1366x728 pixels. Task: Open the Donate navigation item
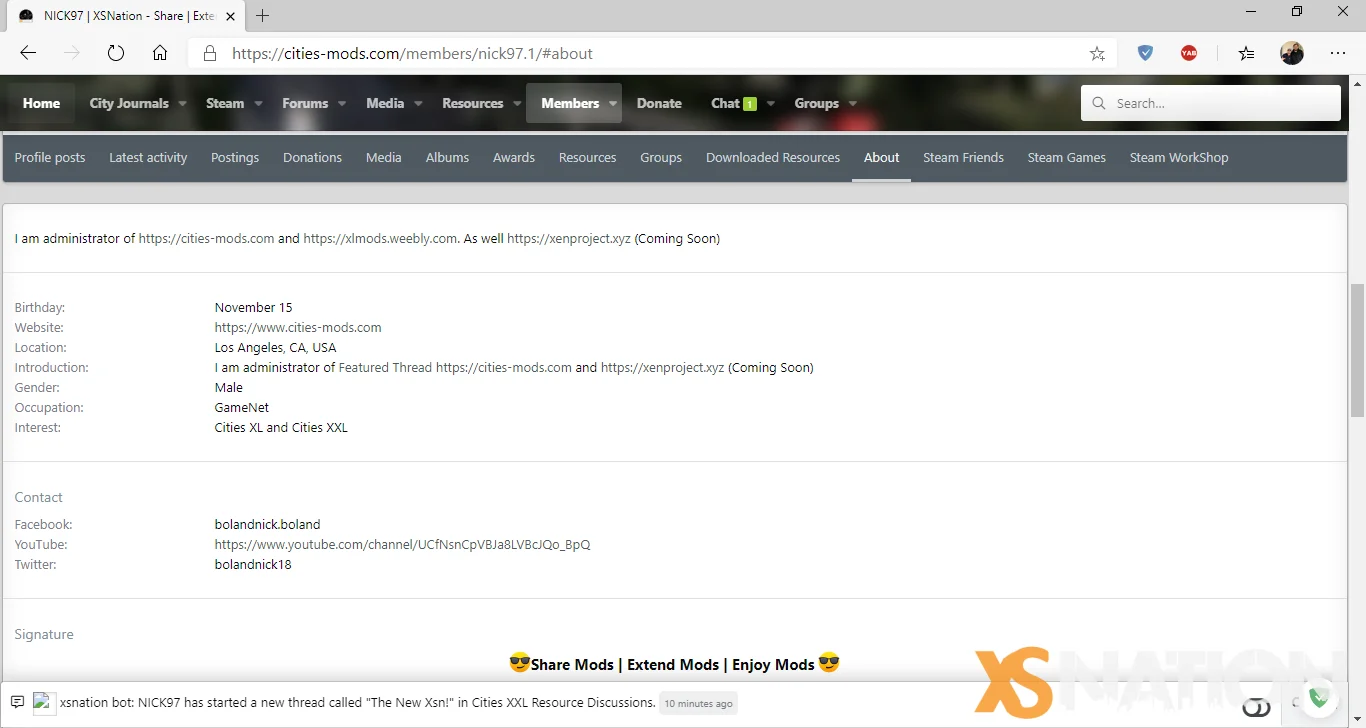click(x=659, y=103)
